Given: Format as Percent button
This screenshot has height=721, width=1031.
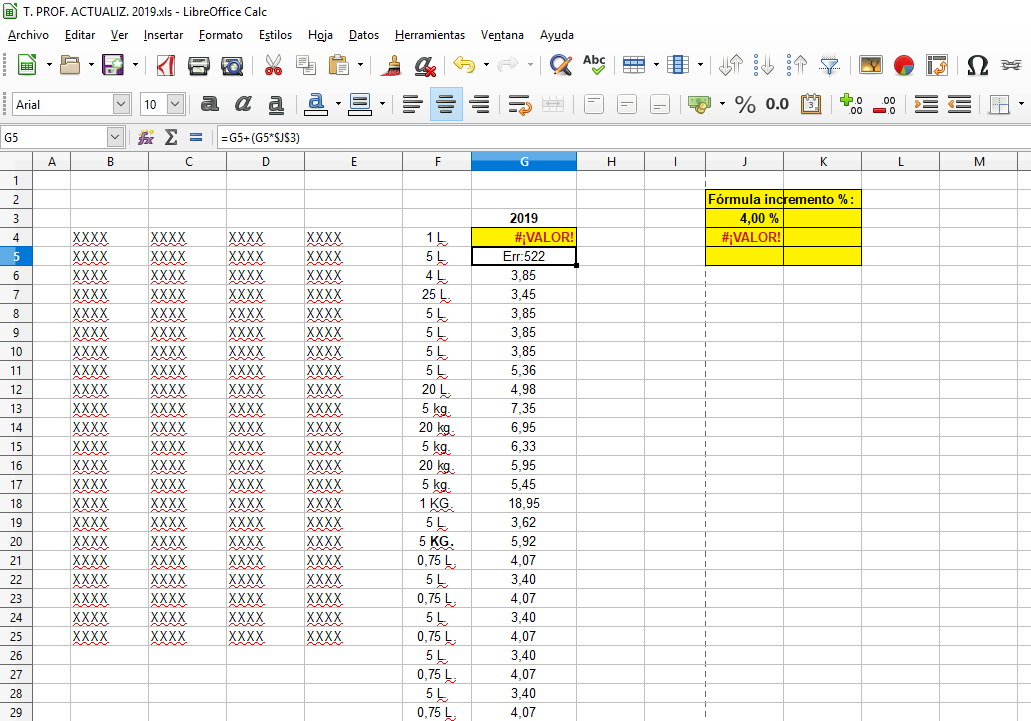Looking at the screenshot, I should [745, 104].
